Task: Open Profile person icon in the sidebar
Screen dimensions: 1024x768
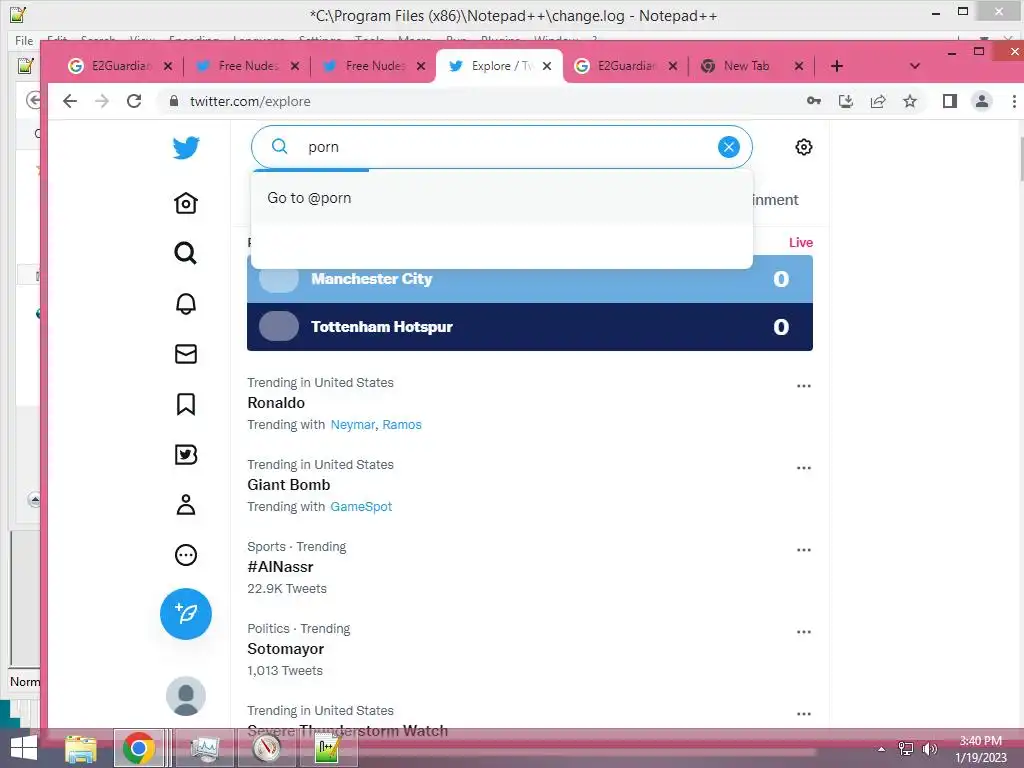Action: point(186,505)
